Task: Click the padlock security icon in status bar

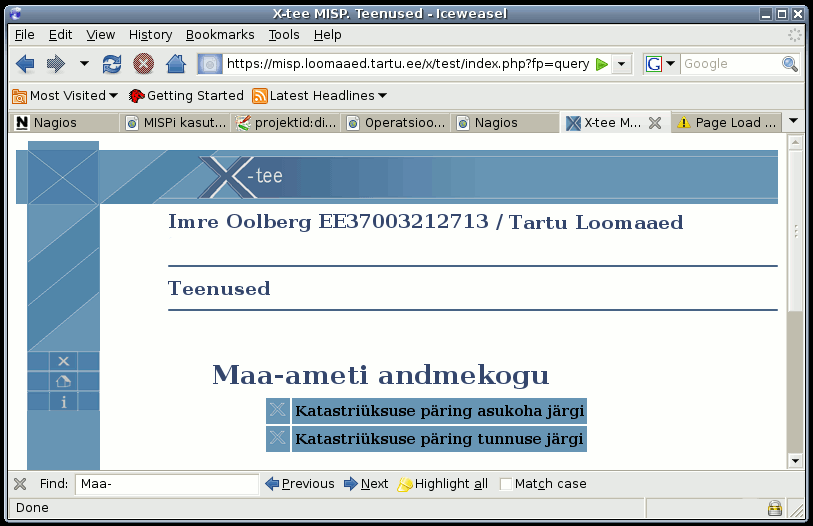Action: pyautogui.click(x=775, y=508)
